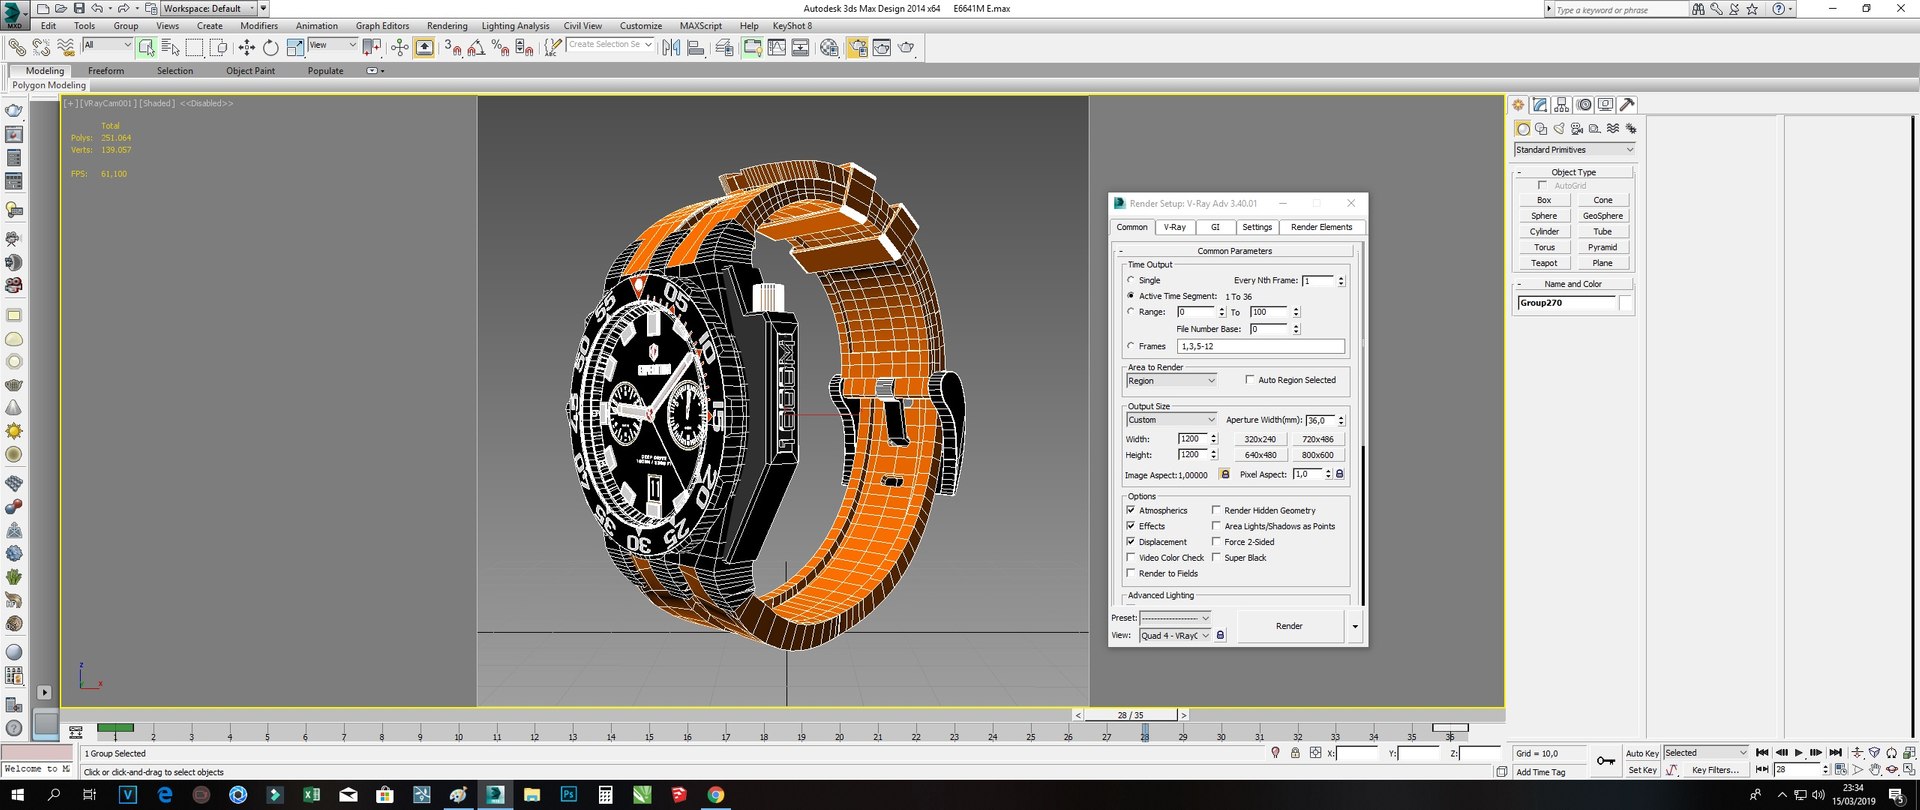Uncheck the Atmospherics option
This screenshot has height=810, width=1920.
(x=1131, y=510)
